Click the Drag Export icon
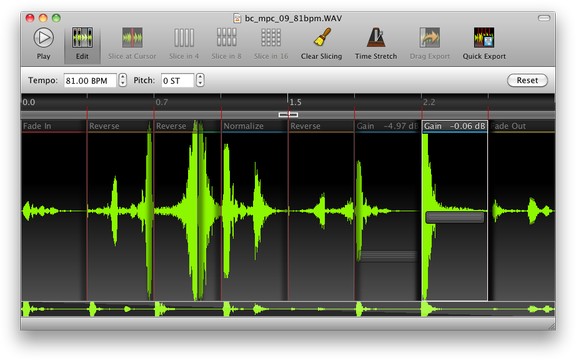The width and height of the screenshot is (576, 360). click(430, 37)
